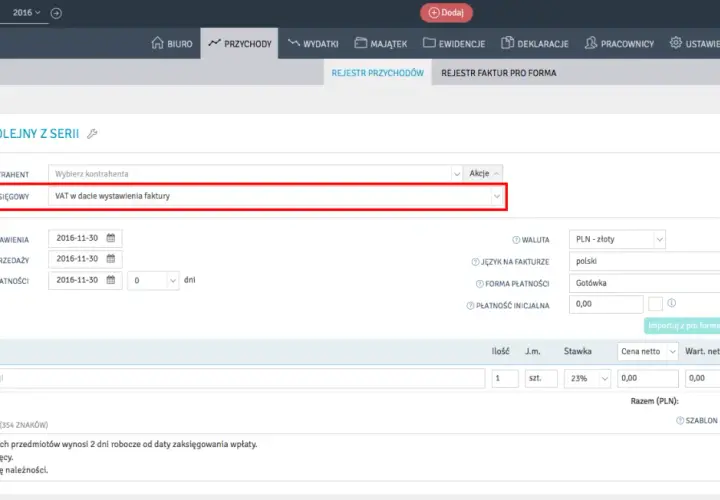The image size is (720, 500).
Task: Click the help icon beside SZABLON
Action: click(680, 421)
